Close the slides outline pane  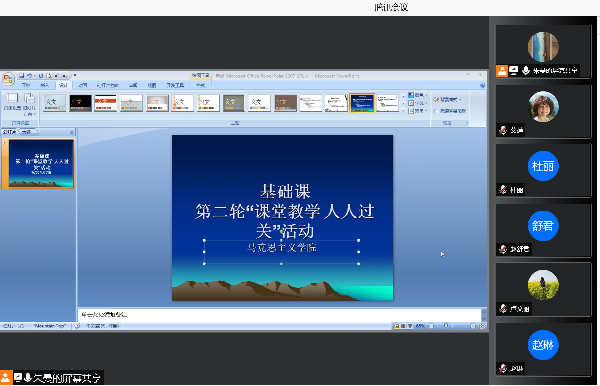click(72, 132)
